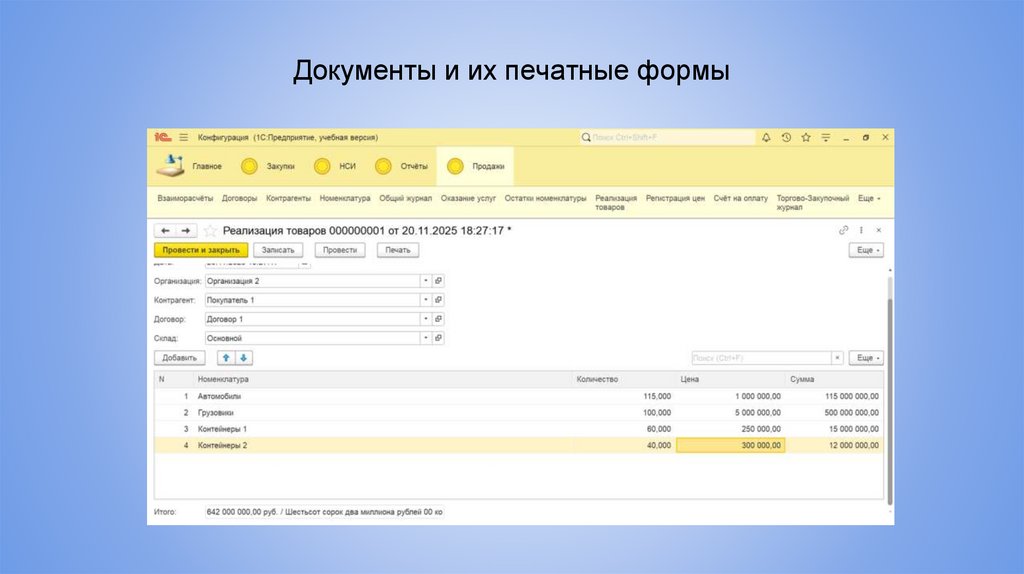
Task: Switch to the НСИ section
Action: click(x=335, y=166)
